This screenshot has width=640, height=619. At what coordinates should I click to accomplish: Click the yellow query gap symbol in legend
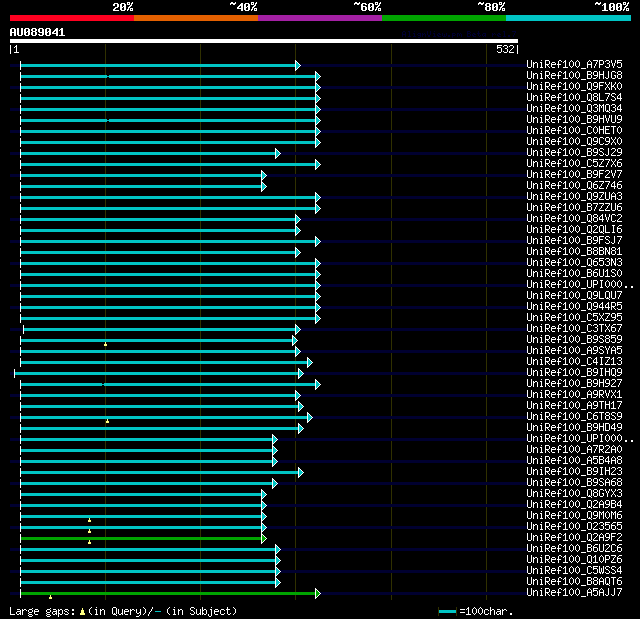pyautogui.click(x=82, y=611)
